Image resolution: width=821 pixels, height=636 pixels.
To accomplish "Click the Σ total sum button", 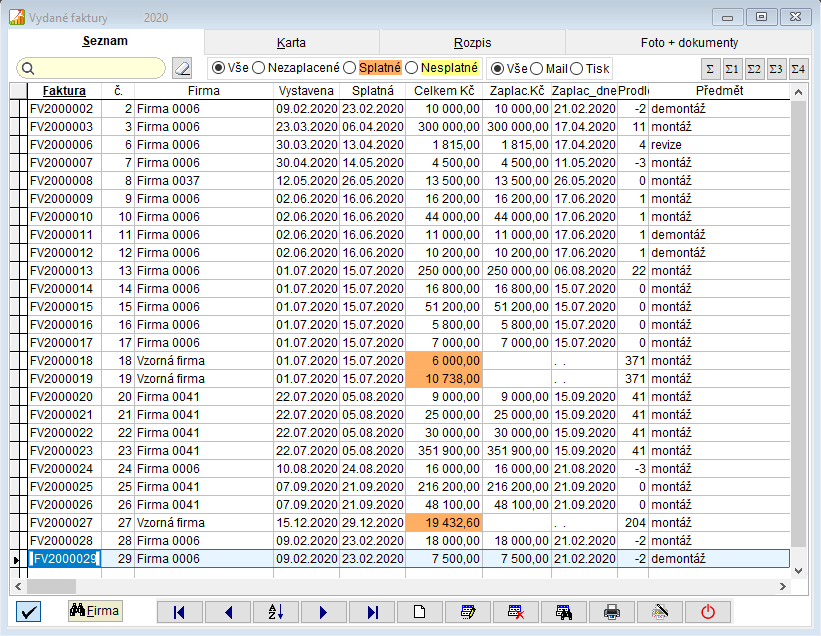I will coord(710,69).
